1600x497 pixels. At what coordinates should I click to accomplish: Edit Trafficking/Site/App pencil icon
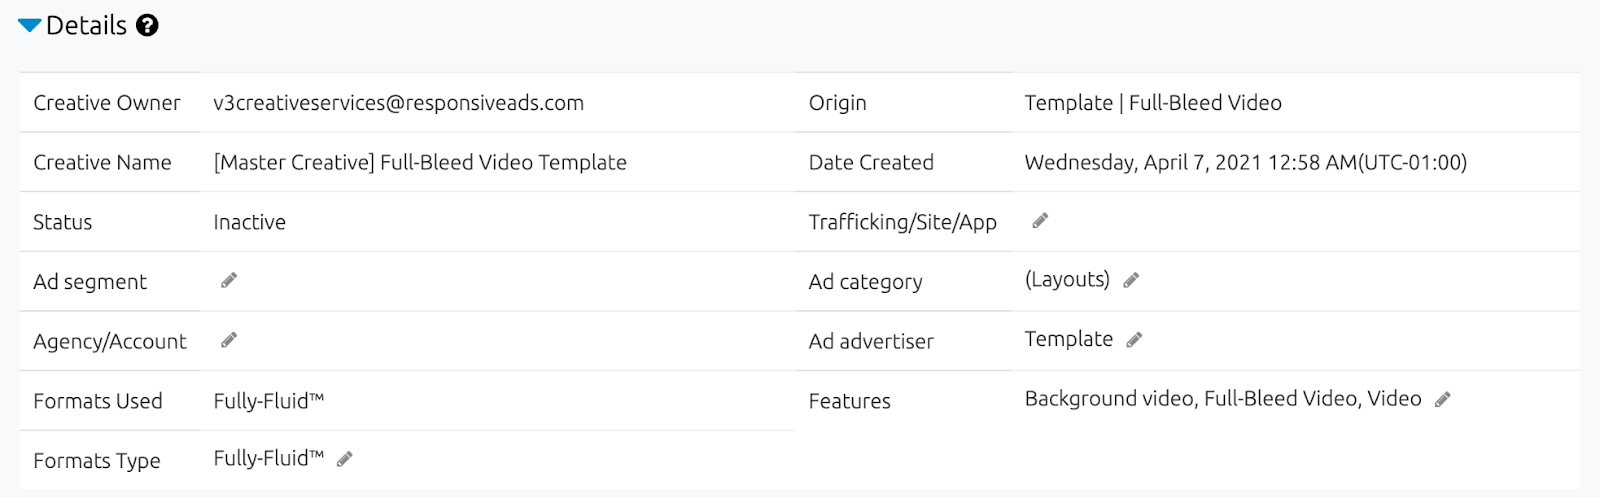1040,221
